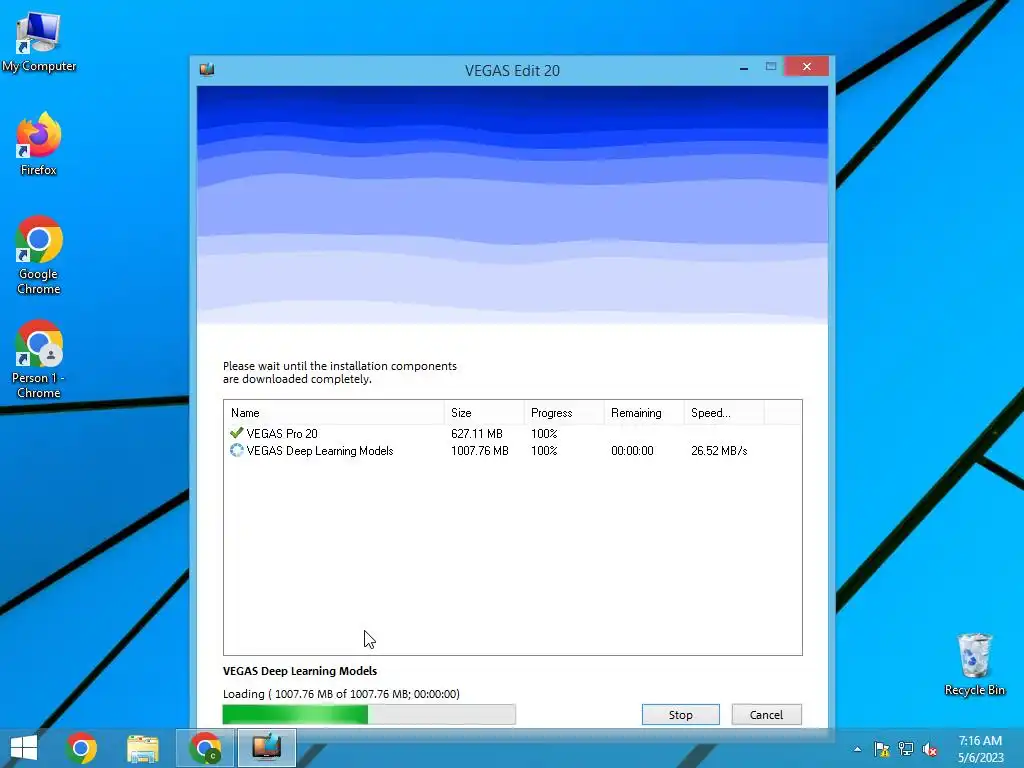Screen dimensions: 1024x768
Task: Open the network tray icon
Action: click(x=906, y=749)
